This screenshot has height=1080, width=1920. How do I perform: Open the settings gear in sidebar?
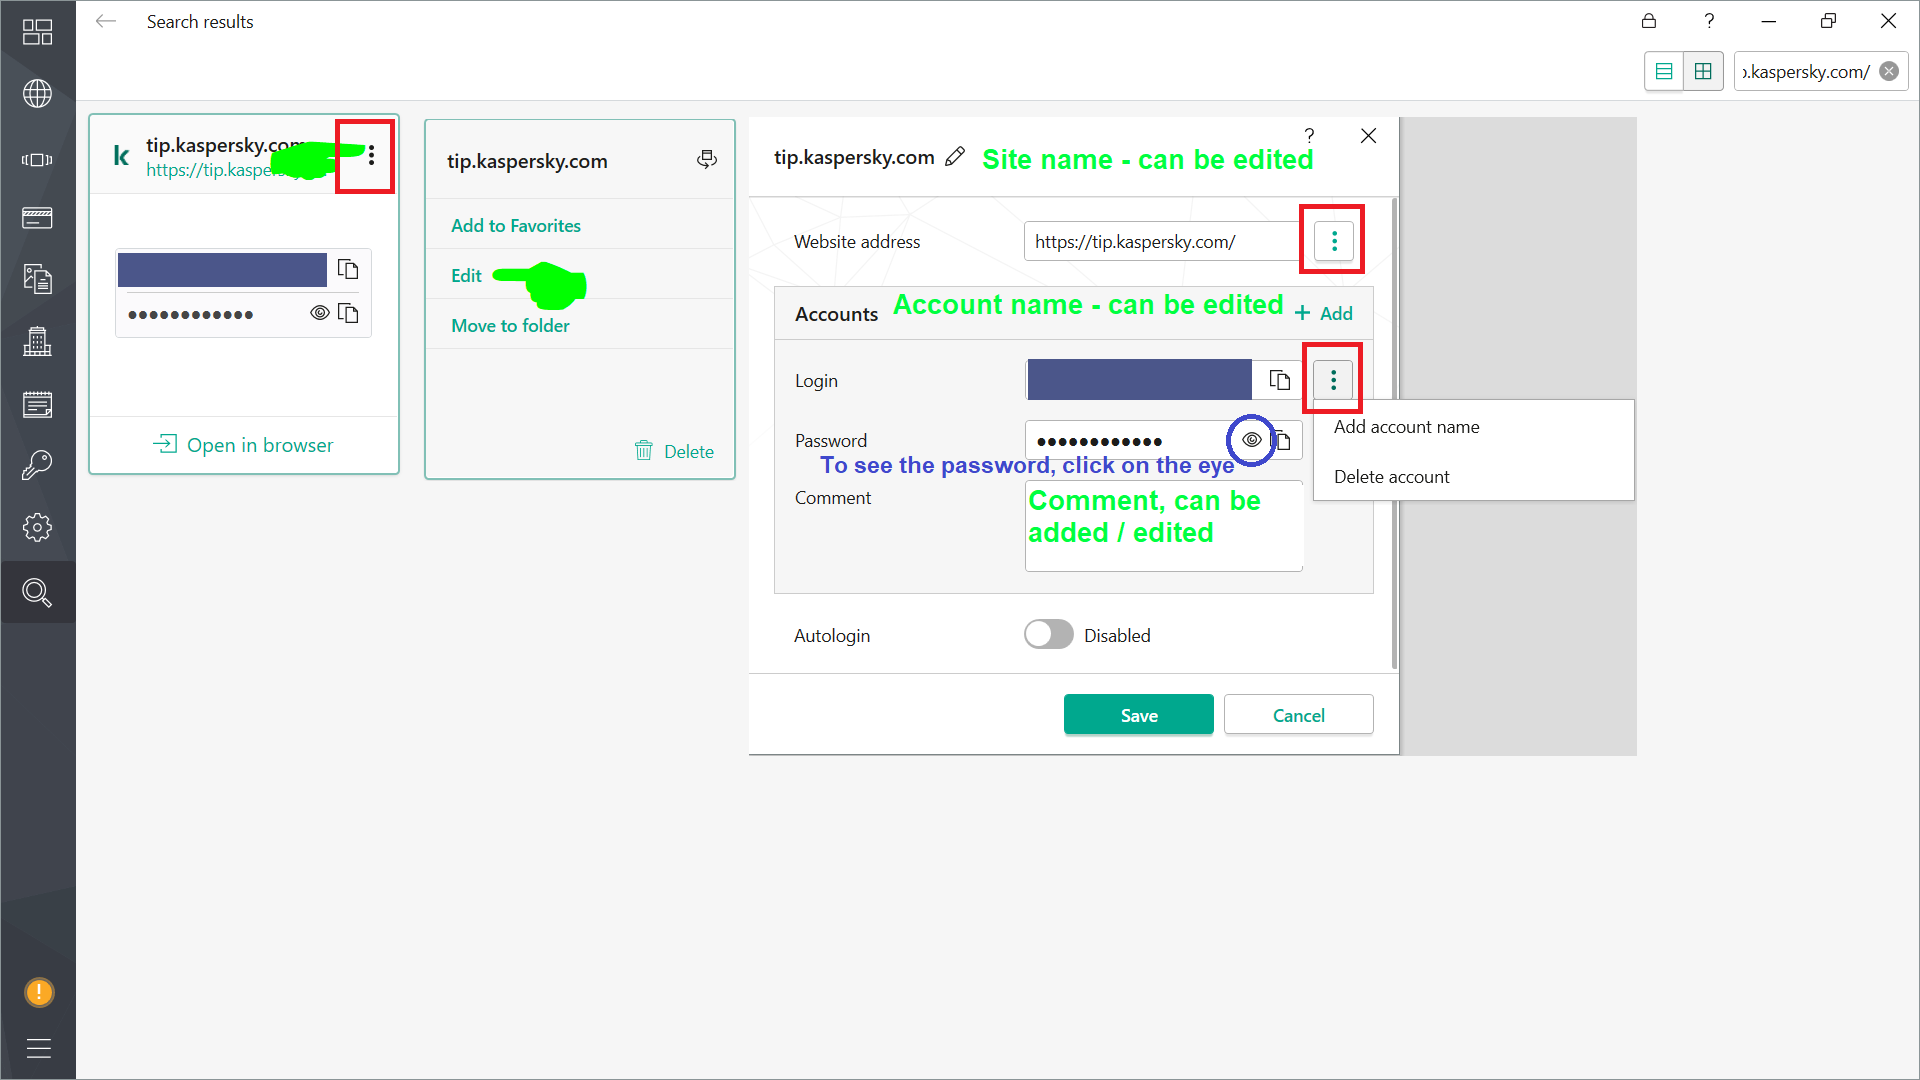(x=37, y=527)
